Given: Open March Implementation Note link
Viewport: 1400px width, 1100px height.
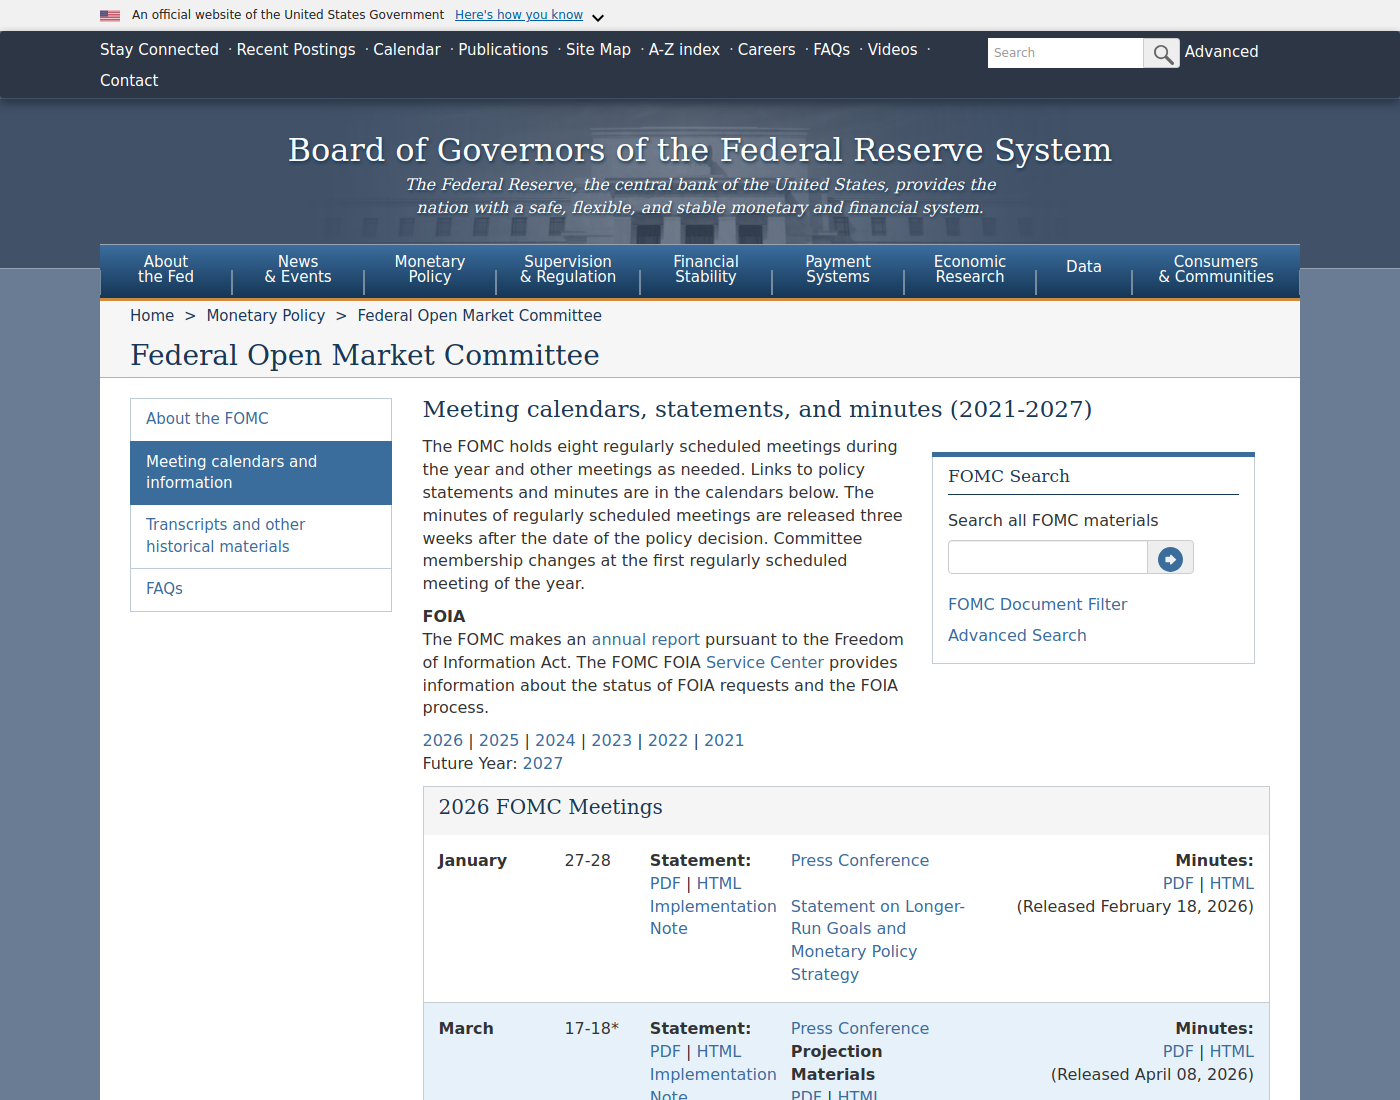Looking at the screenshot, I should (x=713, y=1083).
